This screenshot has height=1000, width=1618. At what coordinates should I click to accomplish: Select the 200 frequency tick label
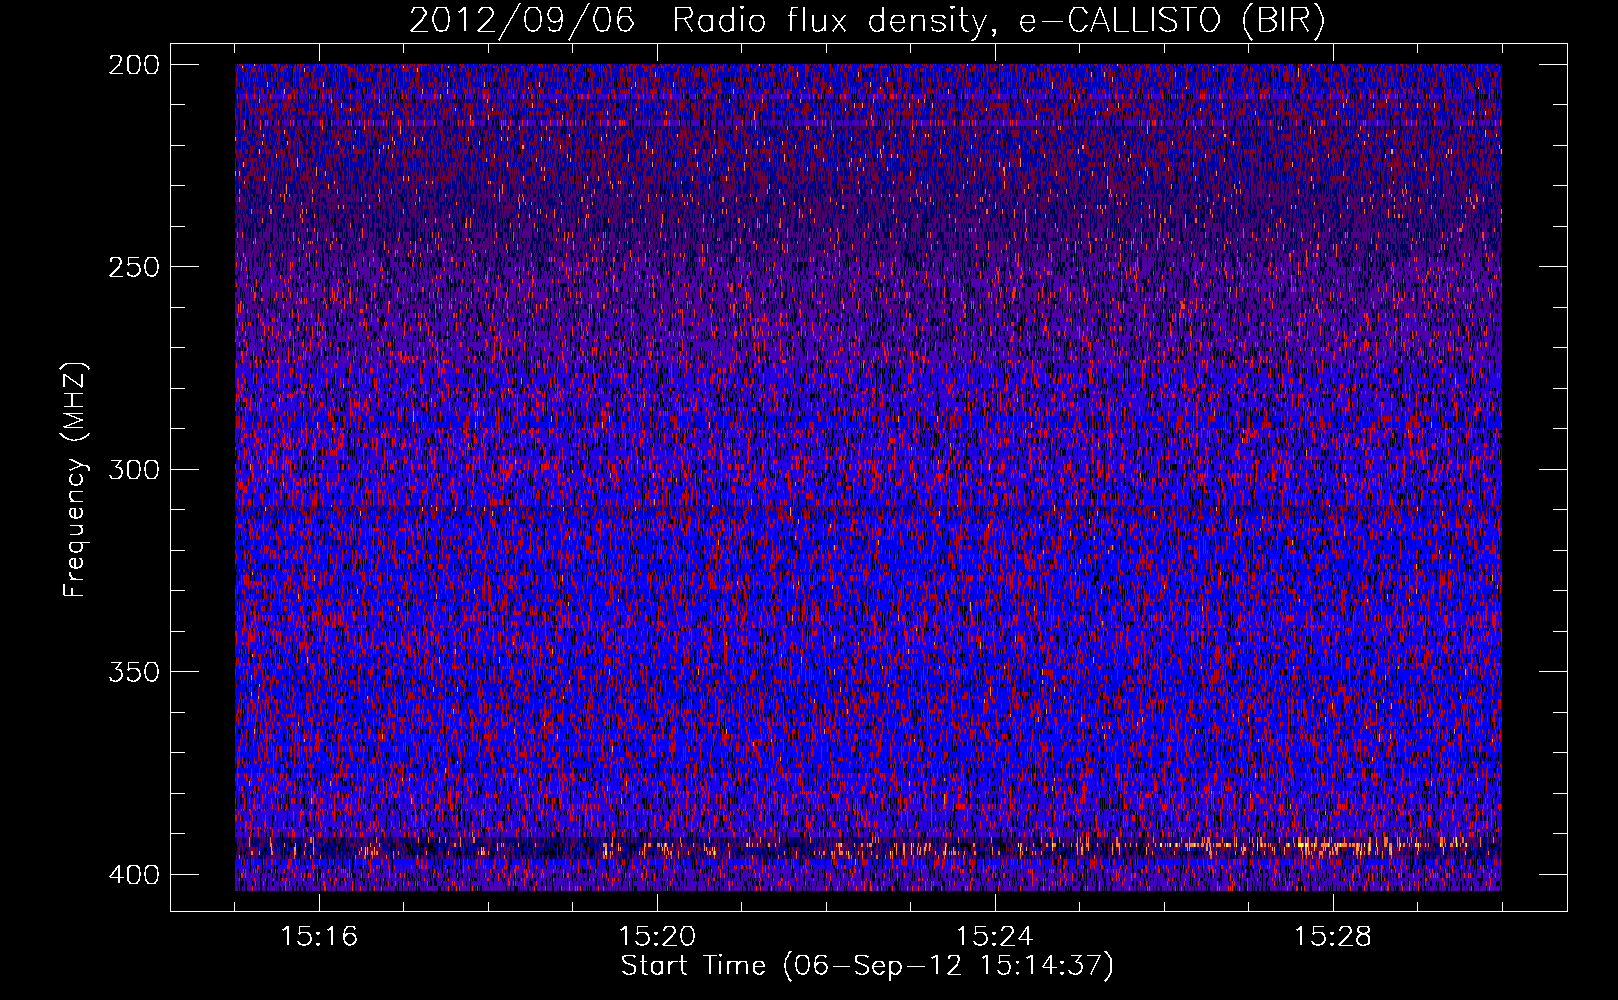[x=133, y=65]
